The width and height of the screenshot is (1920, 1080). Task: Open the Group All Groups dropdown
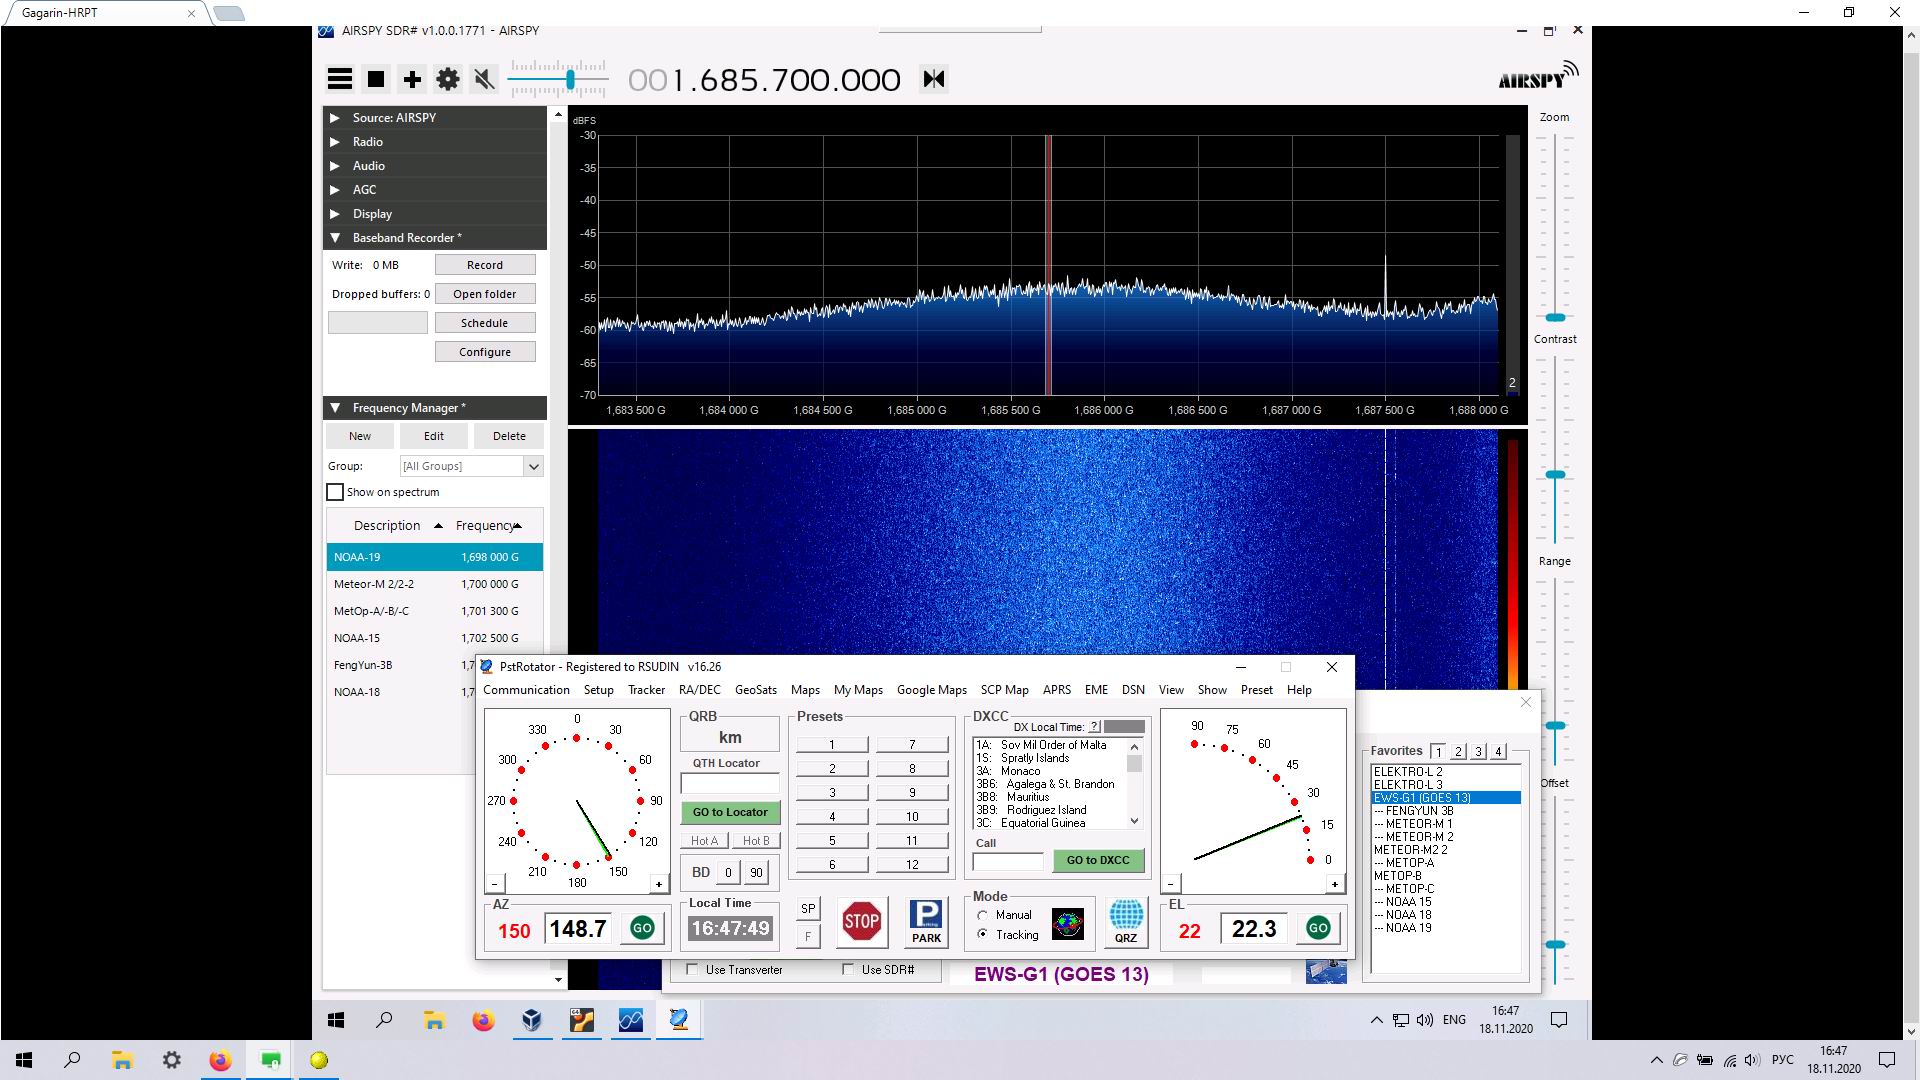tap(533, 466)
